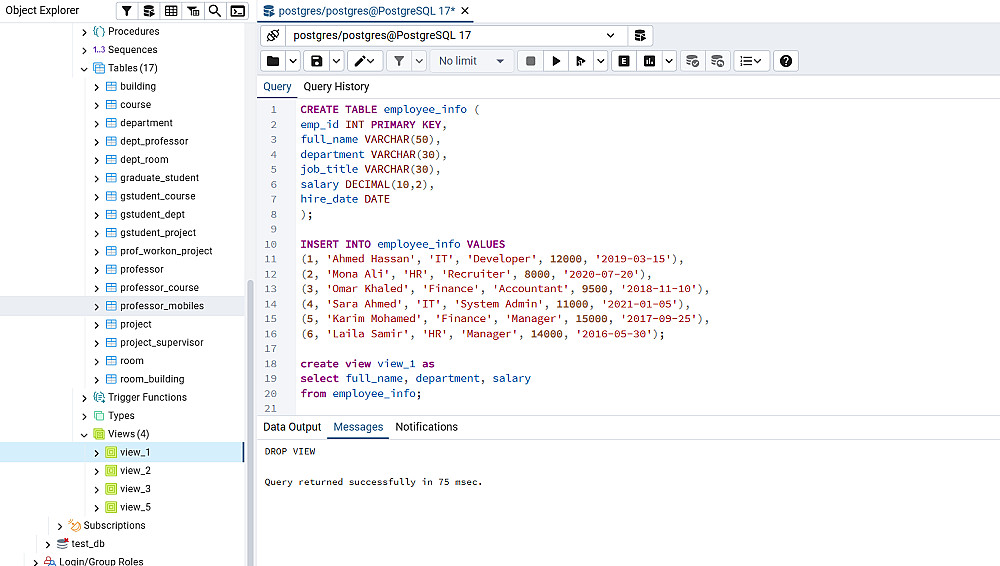Open the Notifications tab
This screenshot has height=566, width=1000.
click(426, 427)
